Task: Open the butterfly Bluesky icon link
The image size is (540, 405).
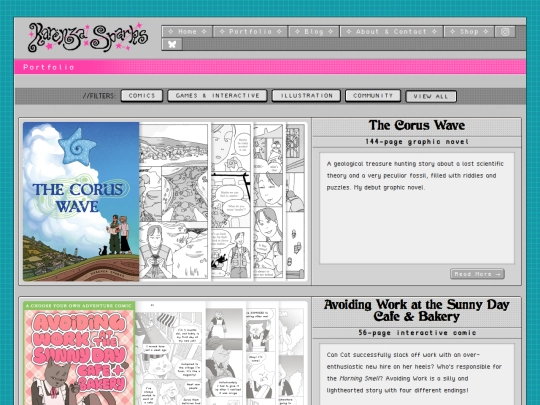Action: [172, 44]
